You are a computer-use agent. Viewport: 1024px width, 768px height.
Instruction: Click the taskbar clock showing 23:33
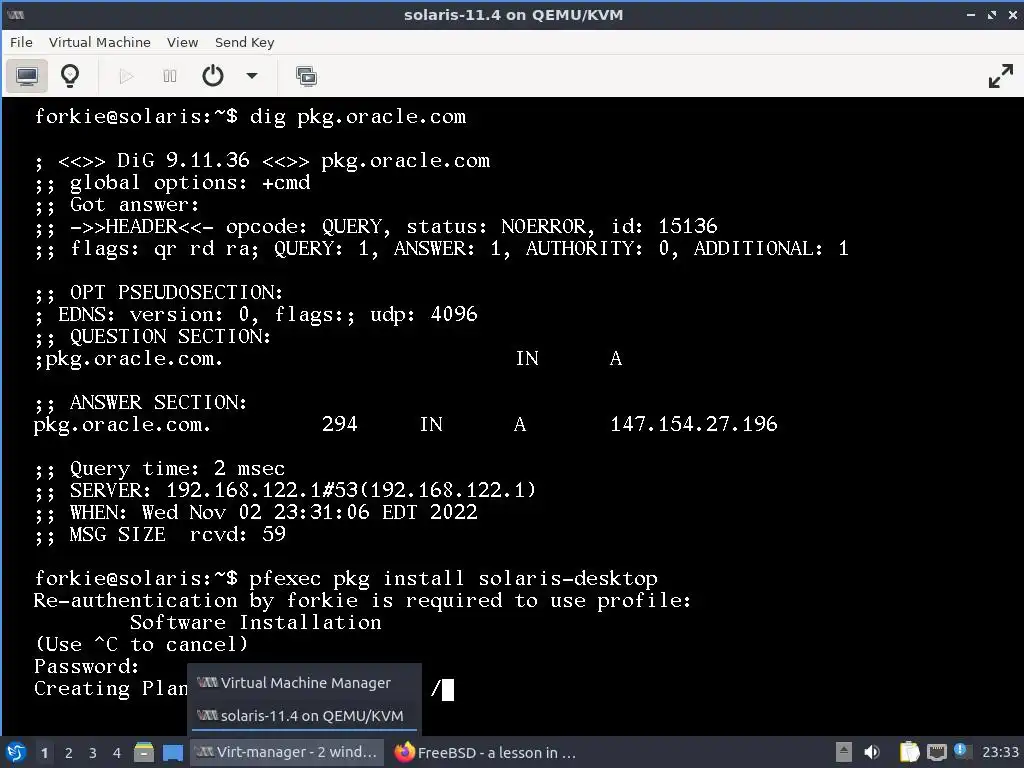[x=1000, y=752]
